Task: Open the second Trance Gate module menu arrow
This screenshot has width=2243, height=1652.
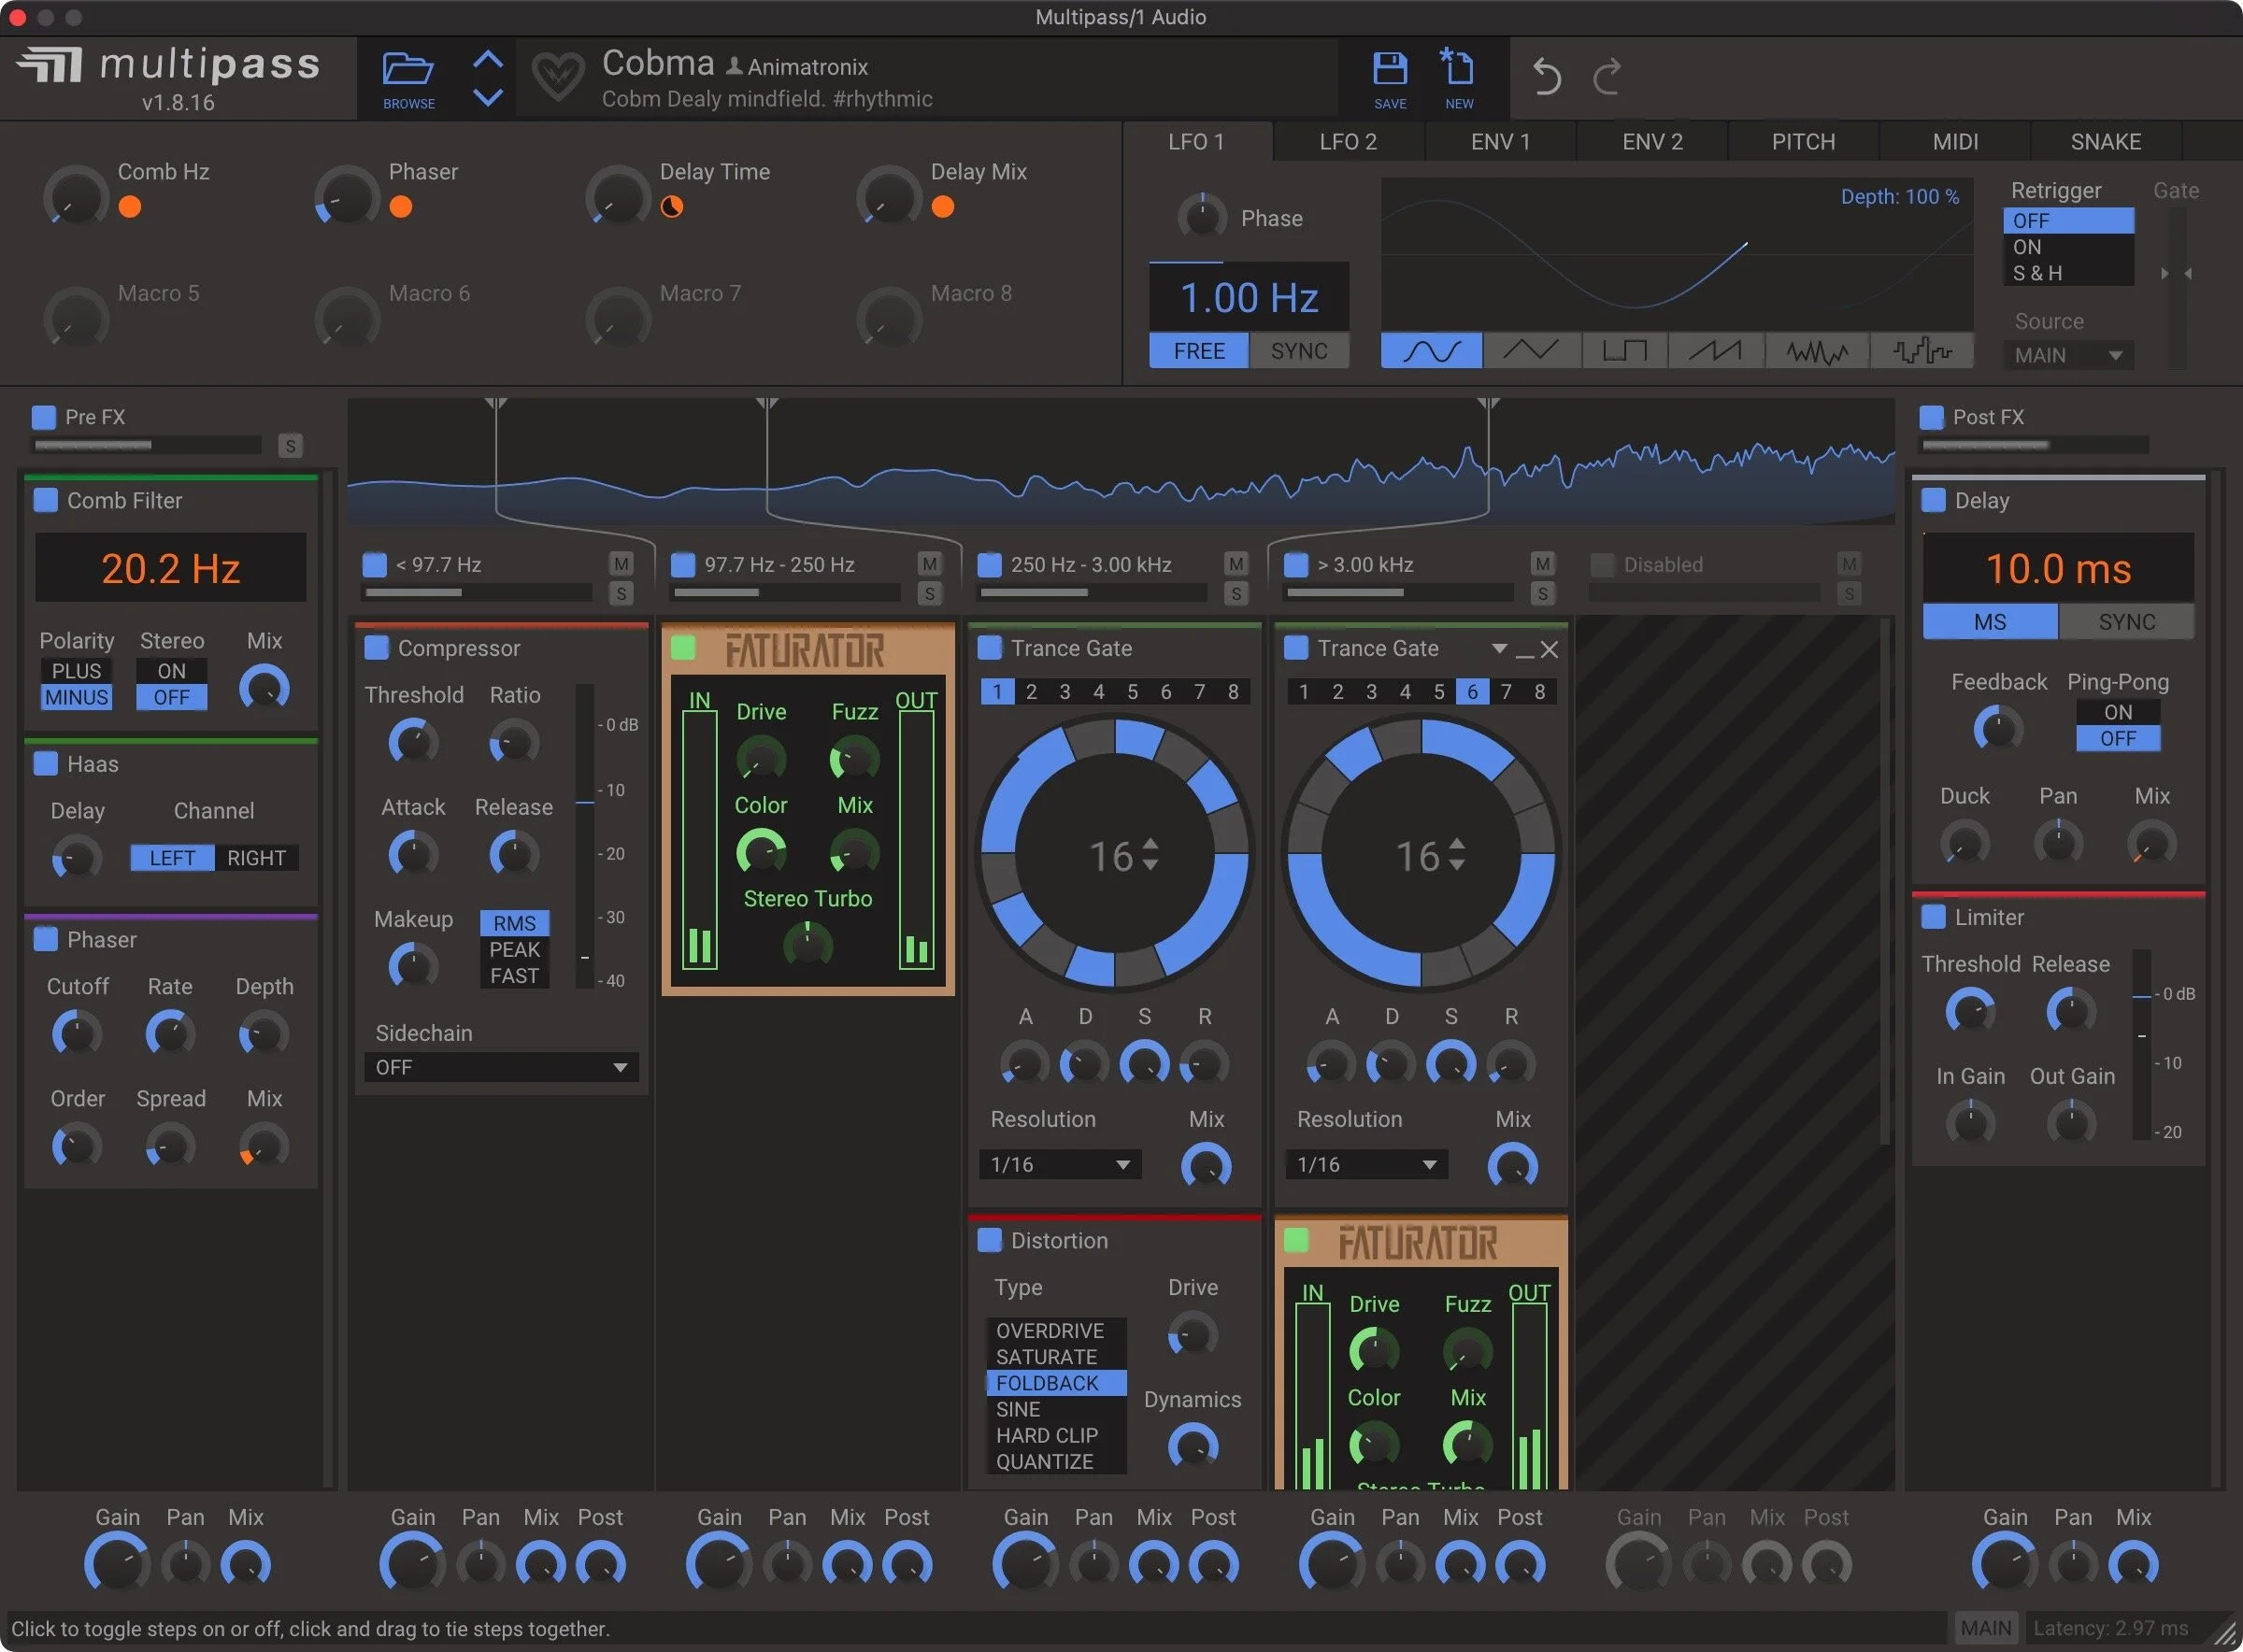Action: [1498, 649]
